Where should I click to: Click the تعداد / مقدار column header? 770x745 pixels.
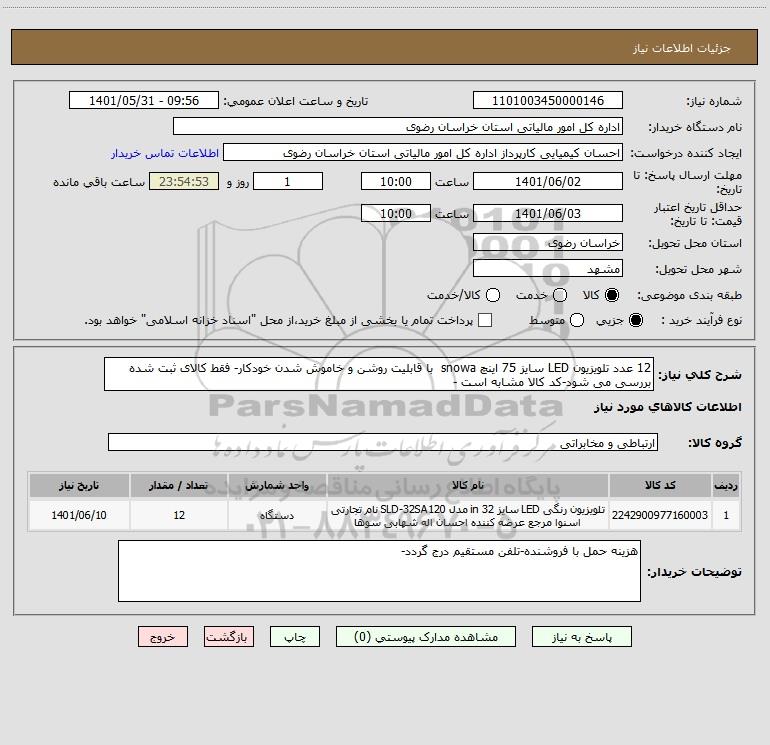point(179,485)
